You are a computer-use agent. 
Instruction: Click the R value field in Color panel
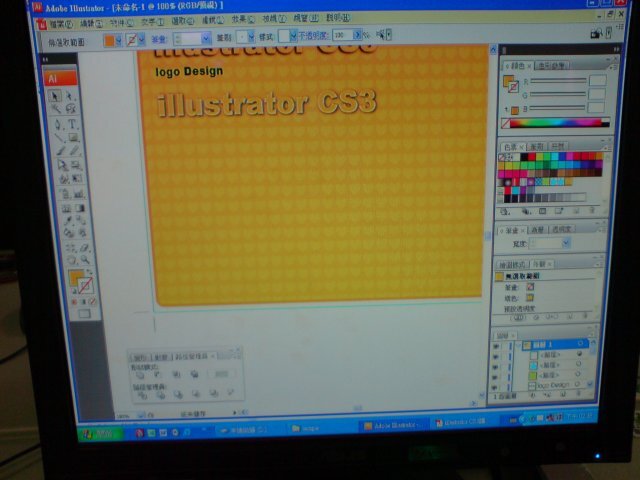point(597,80)
